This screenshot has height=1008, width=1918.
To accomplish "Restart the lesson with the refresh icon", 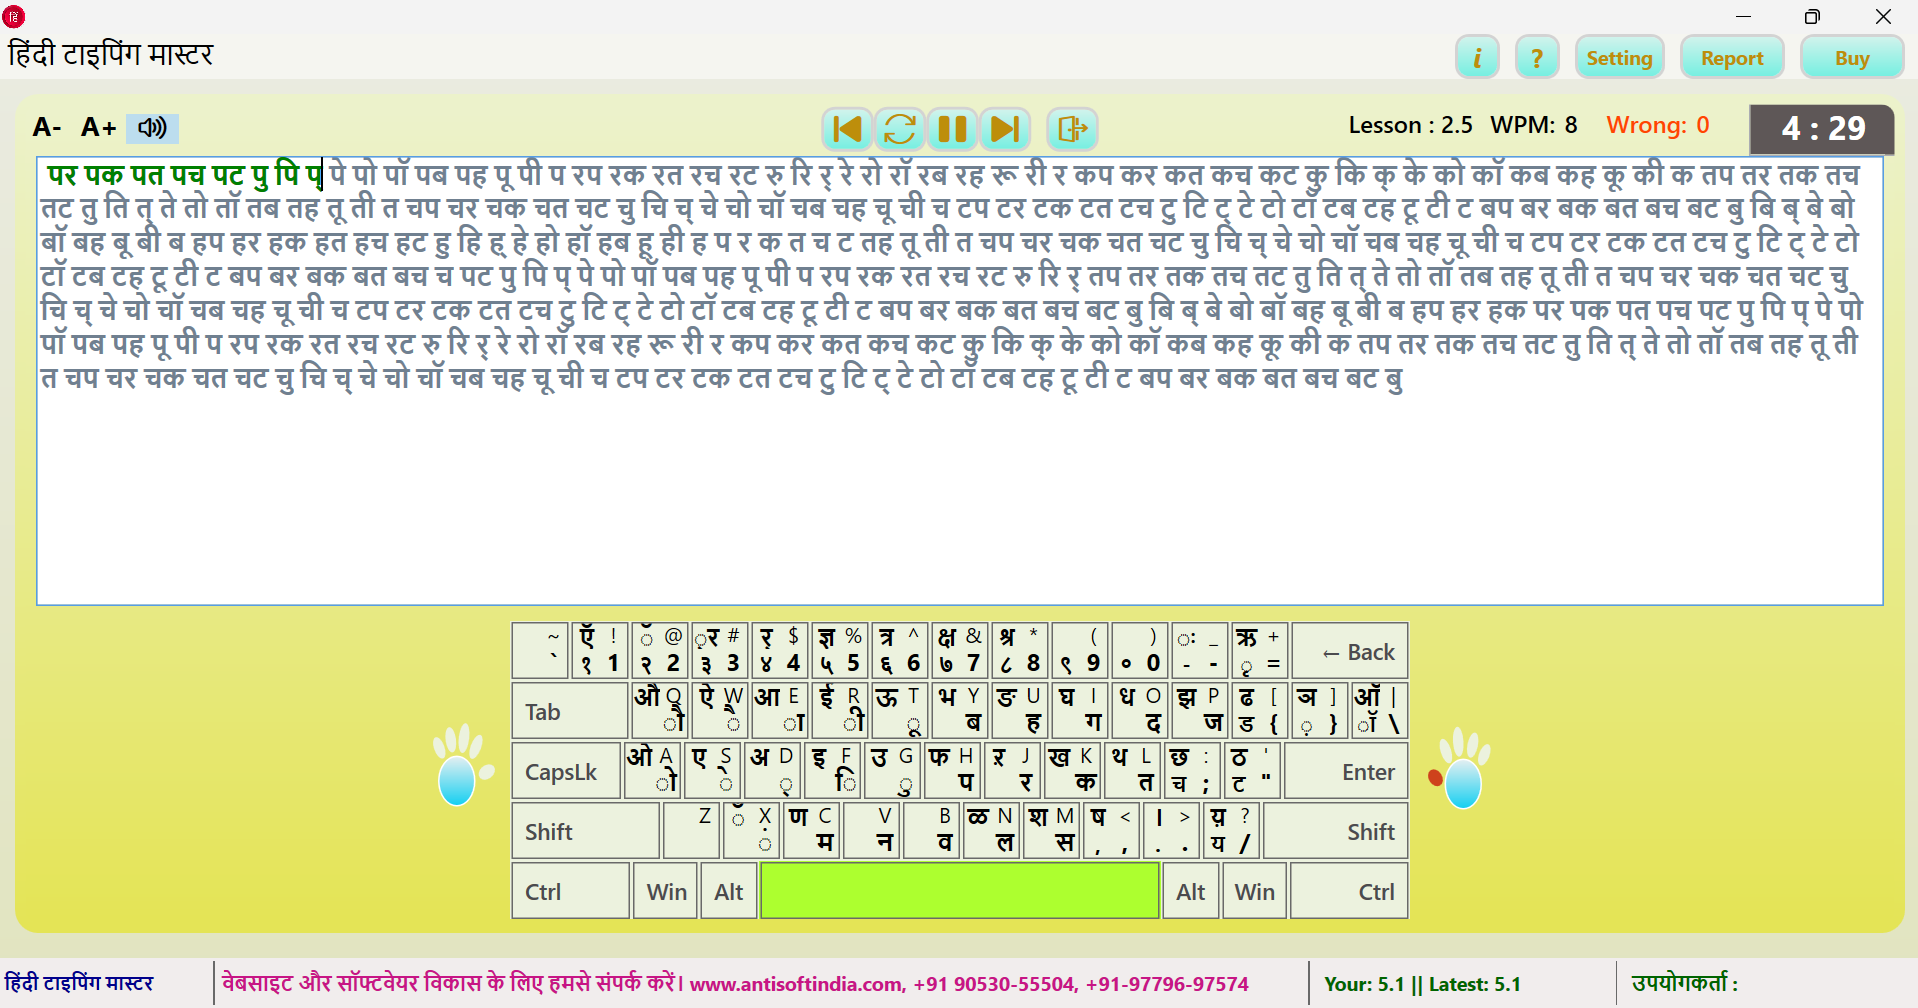I will (x=899, y=129).
